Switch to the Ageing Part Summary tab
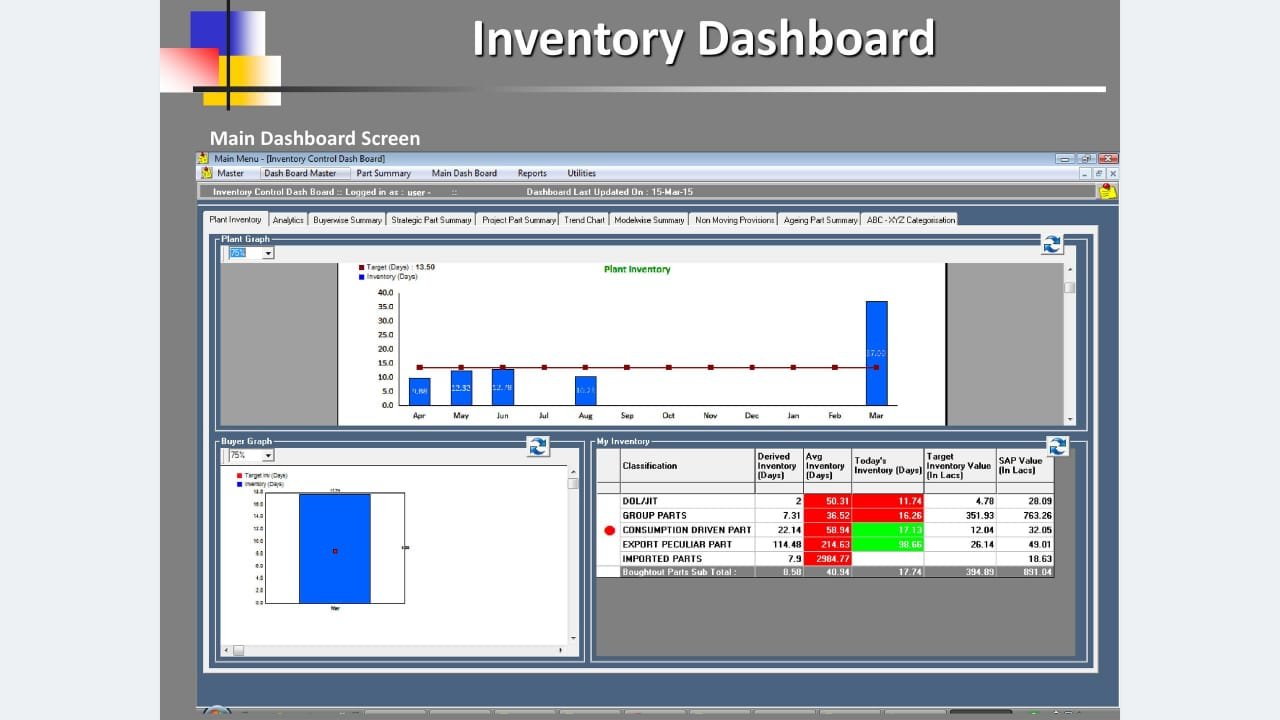 pyautogui.click(x=820, y=220)
